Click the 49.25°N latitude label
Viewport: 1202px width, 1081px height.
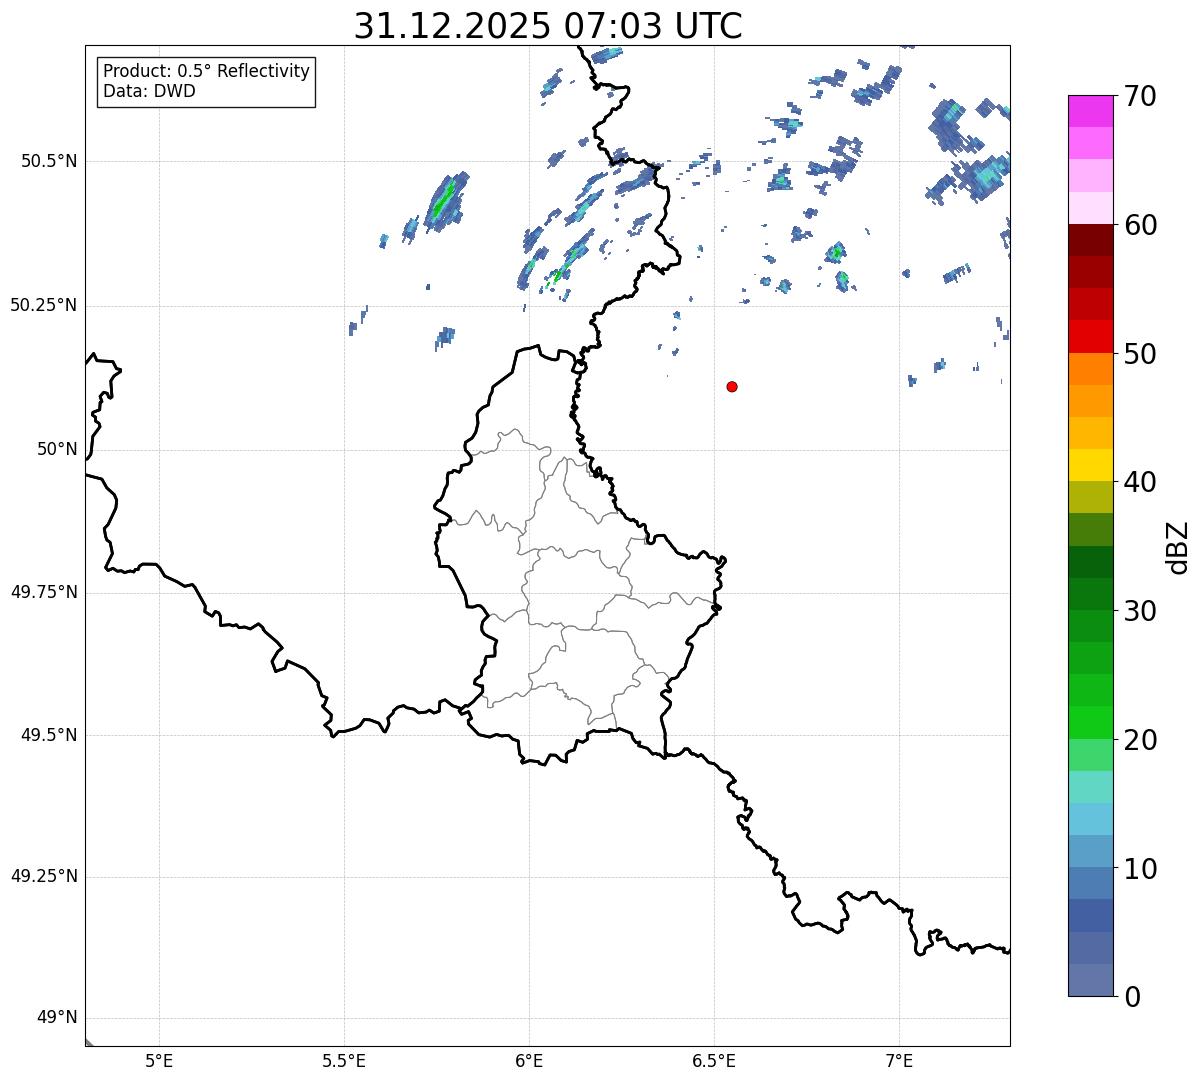(44, 876)
